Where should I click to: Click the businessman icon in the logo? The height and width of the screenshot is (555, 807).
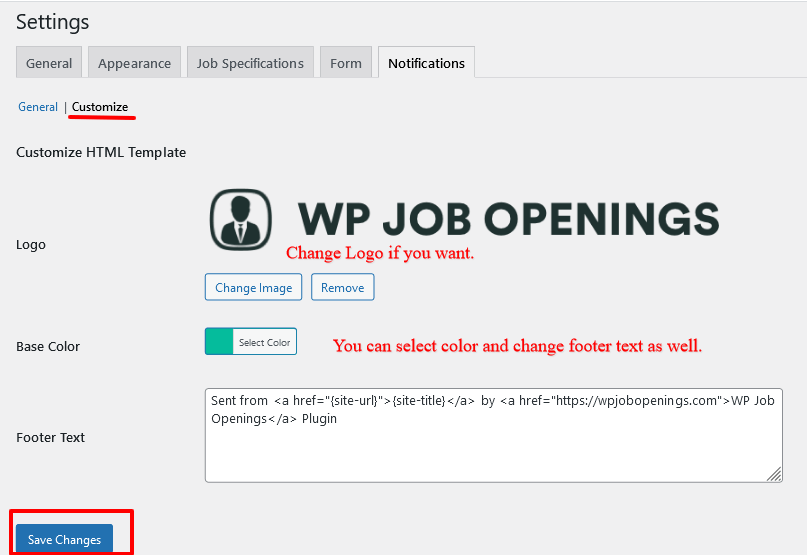pos(240,219)
